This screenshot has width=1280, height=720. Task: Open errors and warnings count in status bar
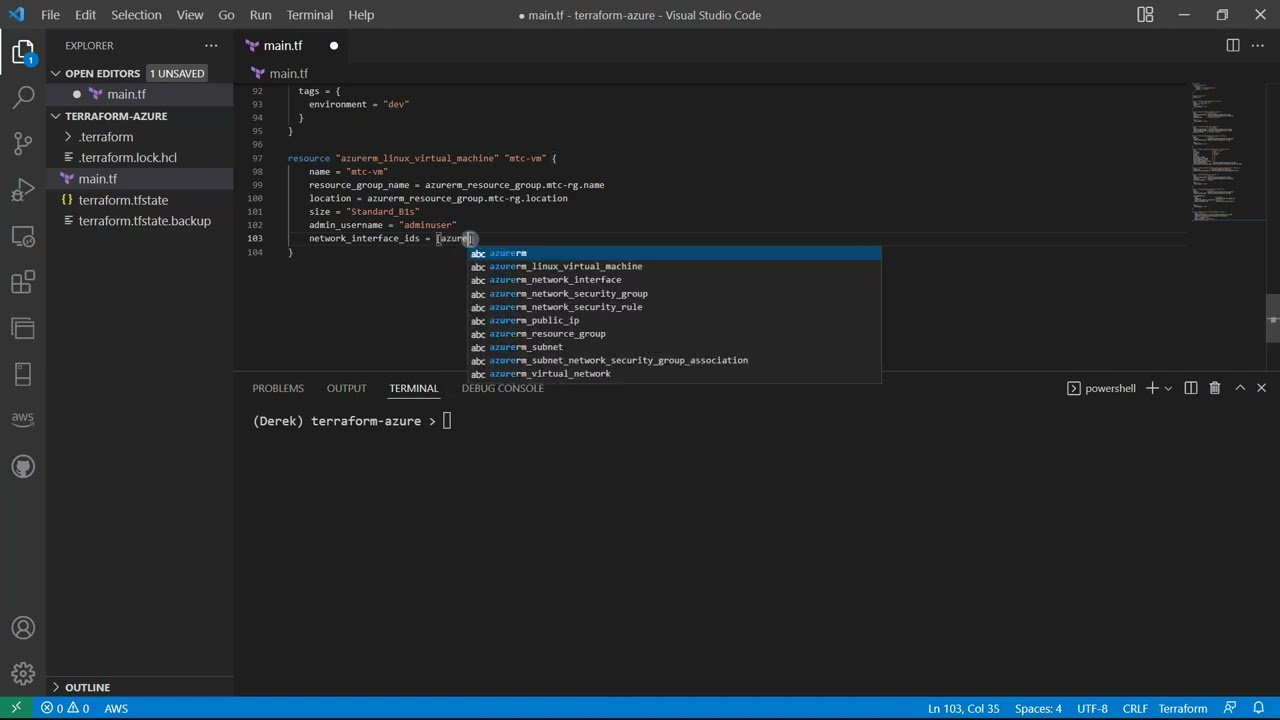coord(65,708)
